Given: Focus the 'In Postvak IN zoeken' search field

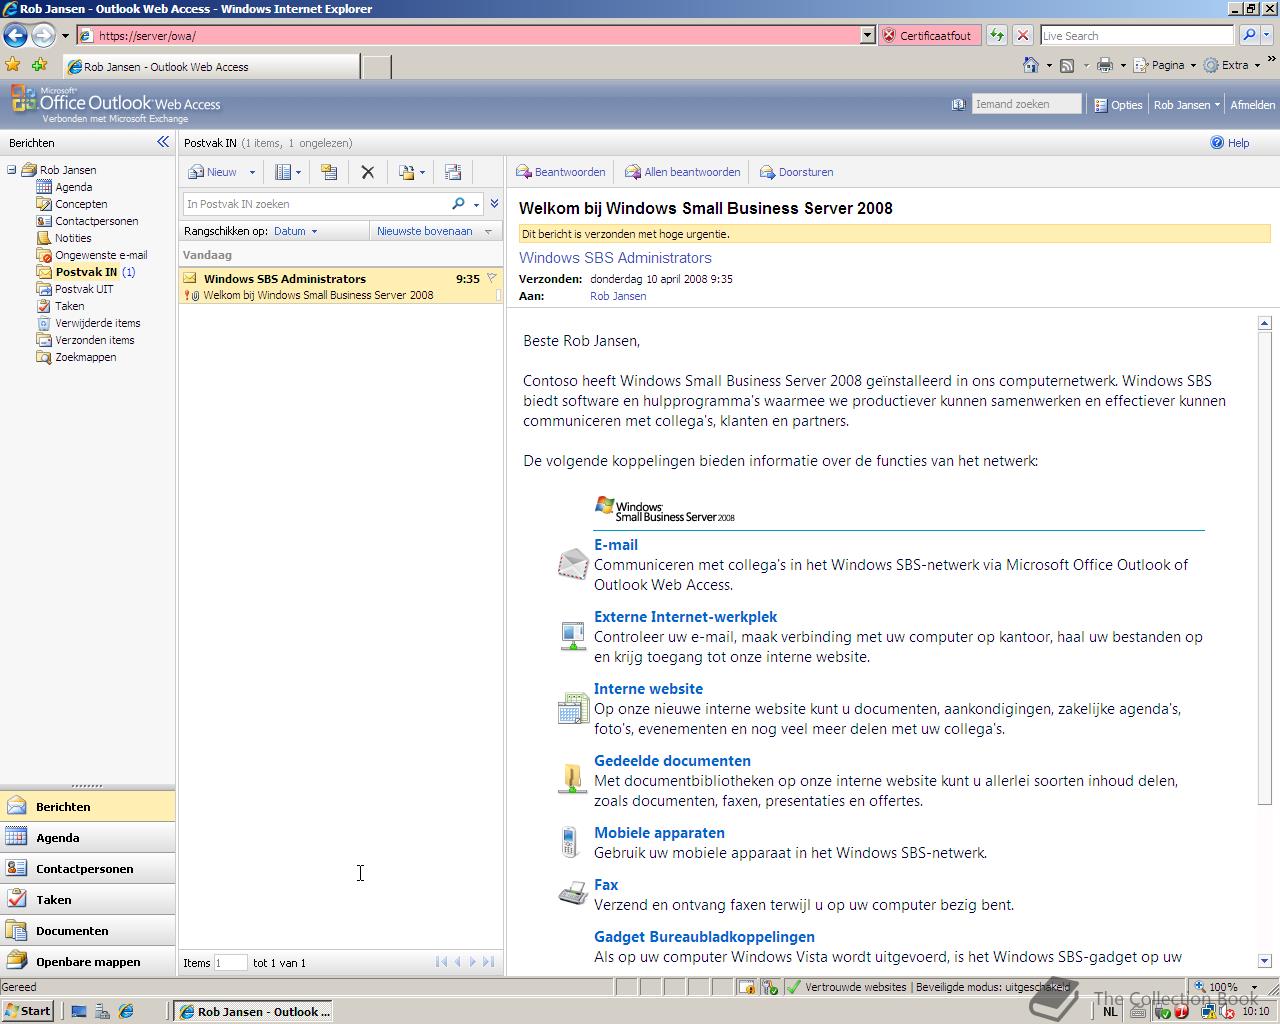Looking at the screenshot, I should [x=316, y=204].
